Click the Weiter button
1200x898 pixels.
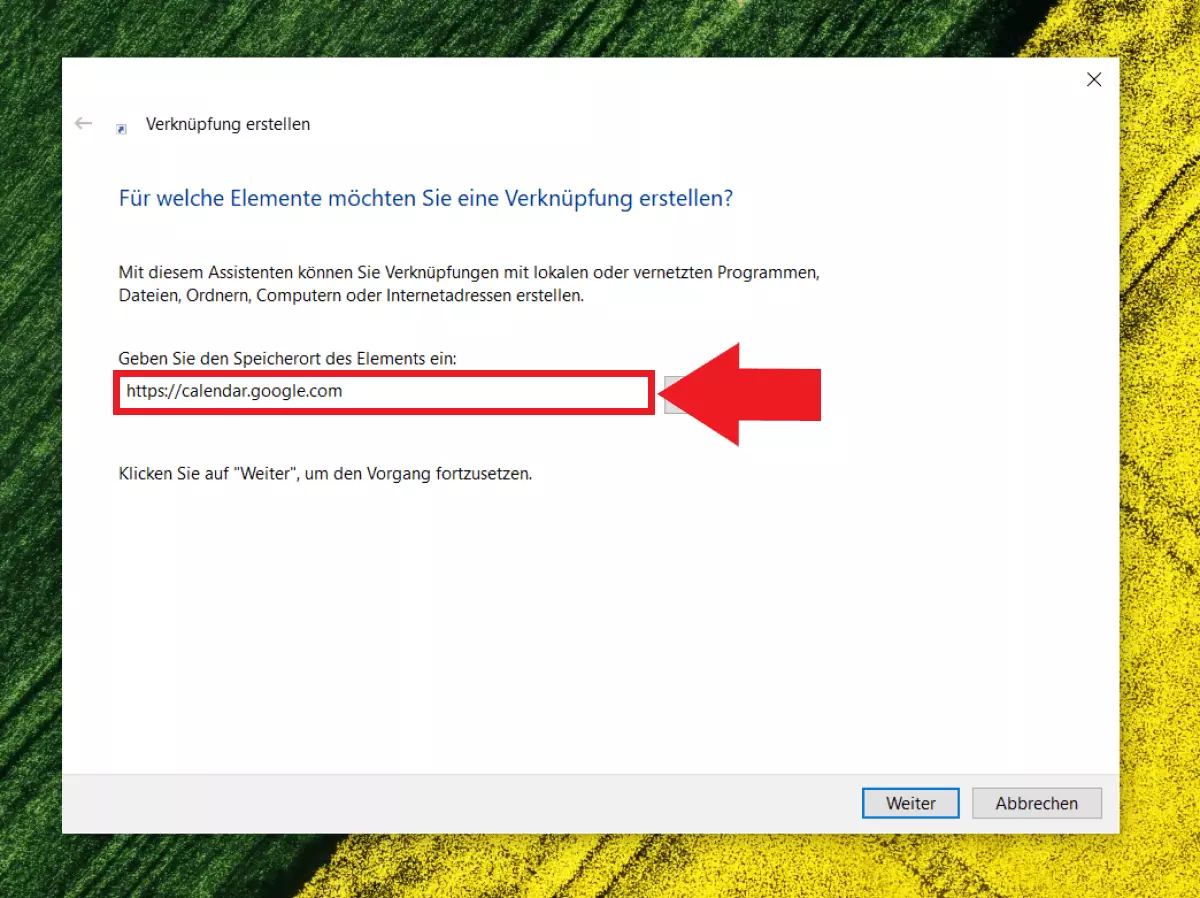pyautogui.click(x=910, y=803)
